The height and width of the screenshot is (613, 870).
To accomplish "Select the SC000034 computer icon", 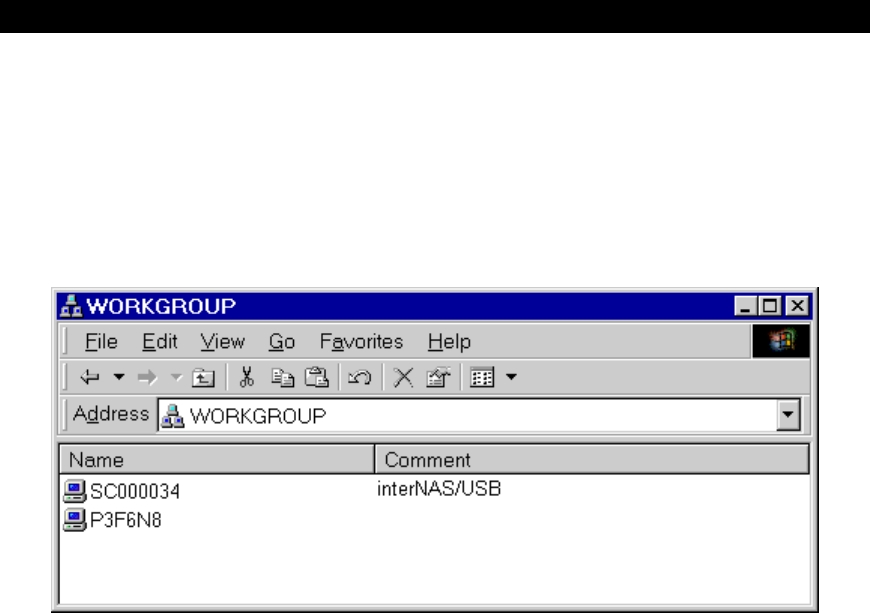I will click(x=74, y=491).
